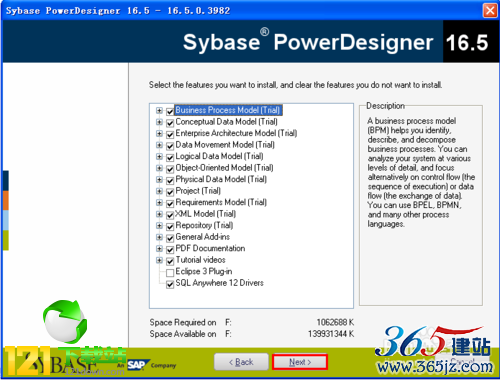The width and height of the screenshot is (500, 380).
Task: Untick the Tutorial videos checkbox
Action: click(x=170, y=261)
